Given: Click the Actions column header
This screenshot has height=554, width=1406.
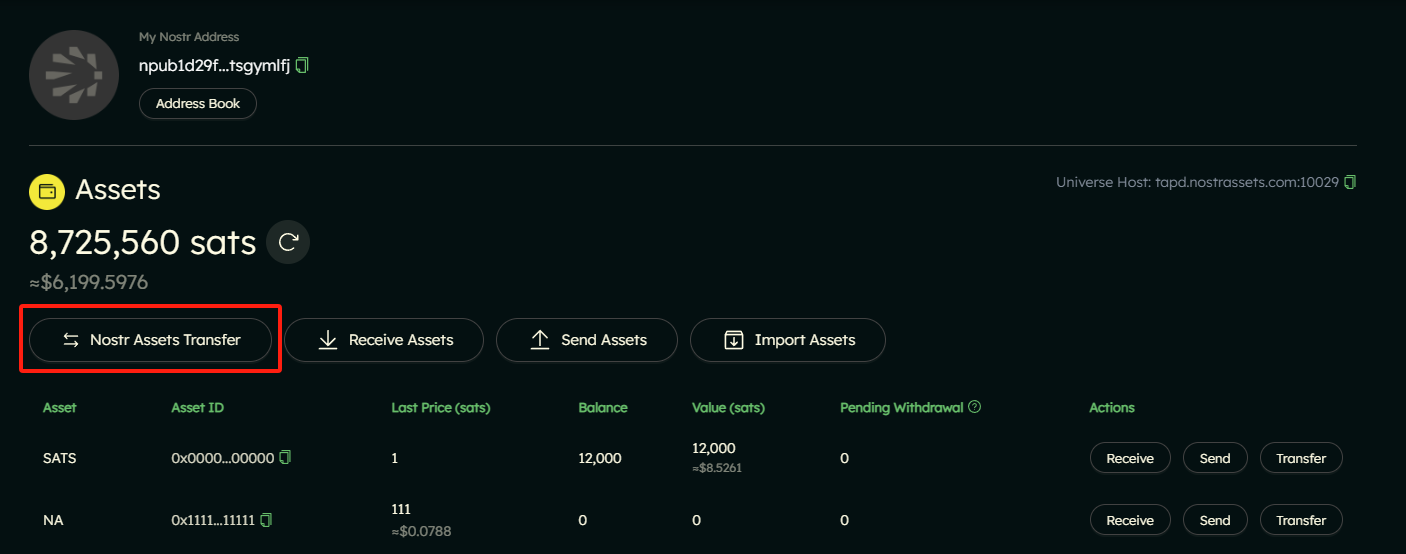Looking at the screenshot, I should pos(1112,407).
